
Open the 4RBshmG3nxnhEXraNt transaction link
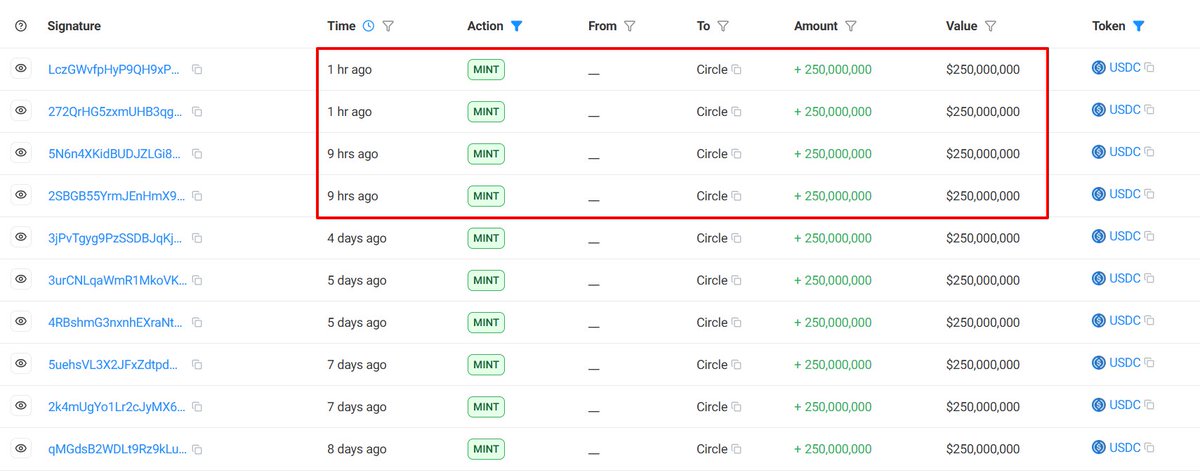point(114,322)
